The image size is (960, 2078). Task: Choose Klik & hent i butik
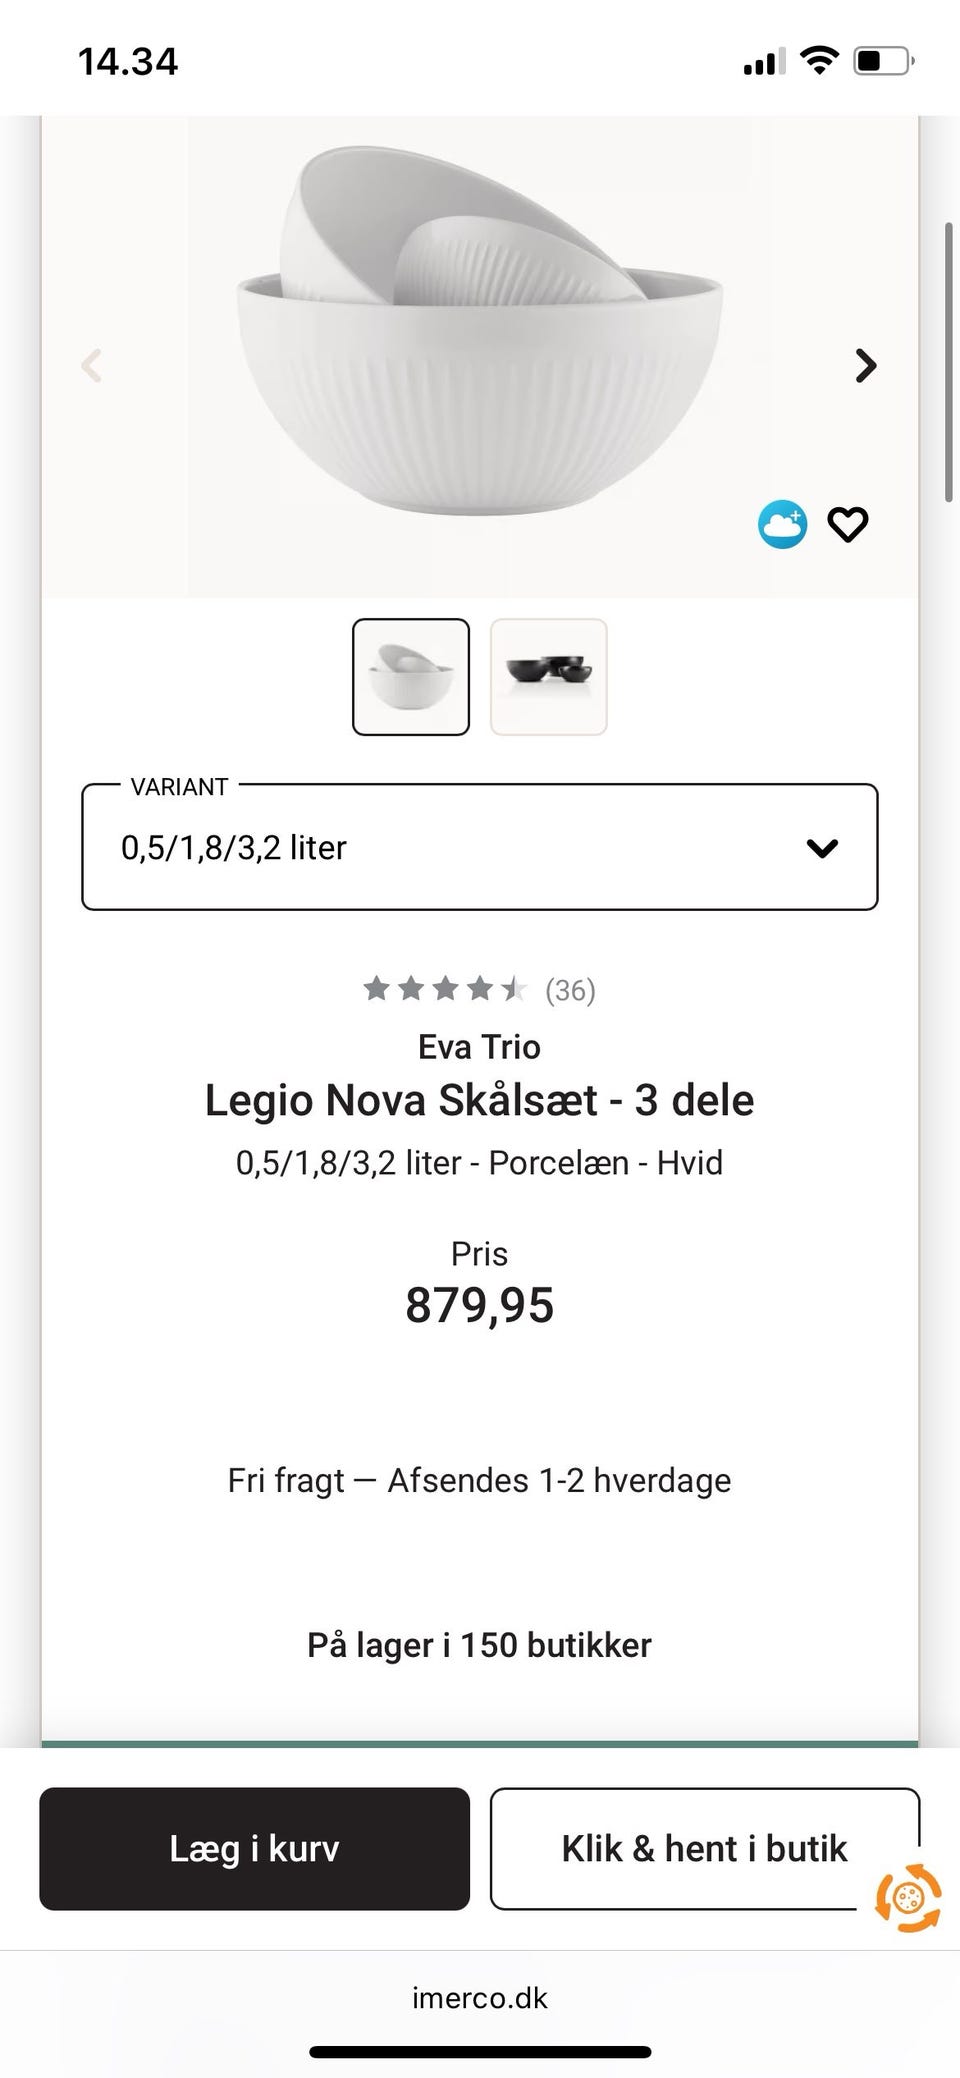point(704,1848)
